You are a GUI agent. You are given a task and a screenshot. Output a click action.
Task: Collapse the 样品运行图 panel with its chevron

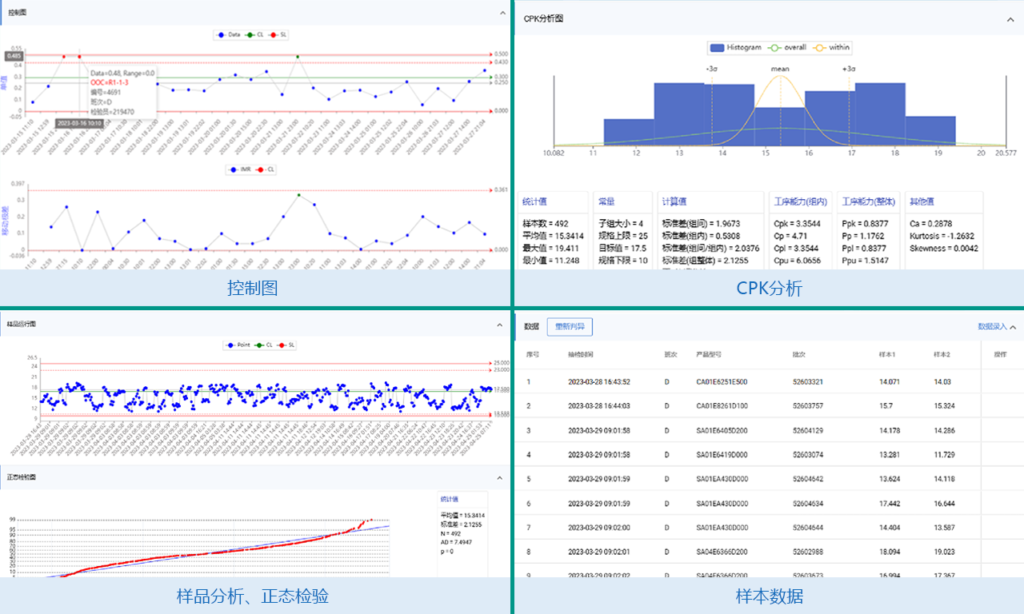(500, 325)
